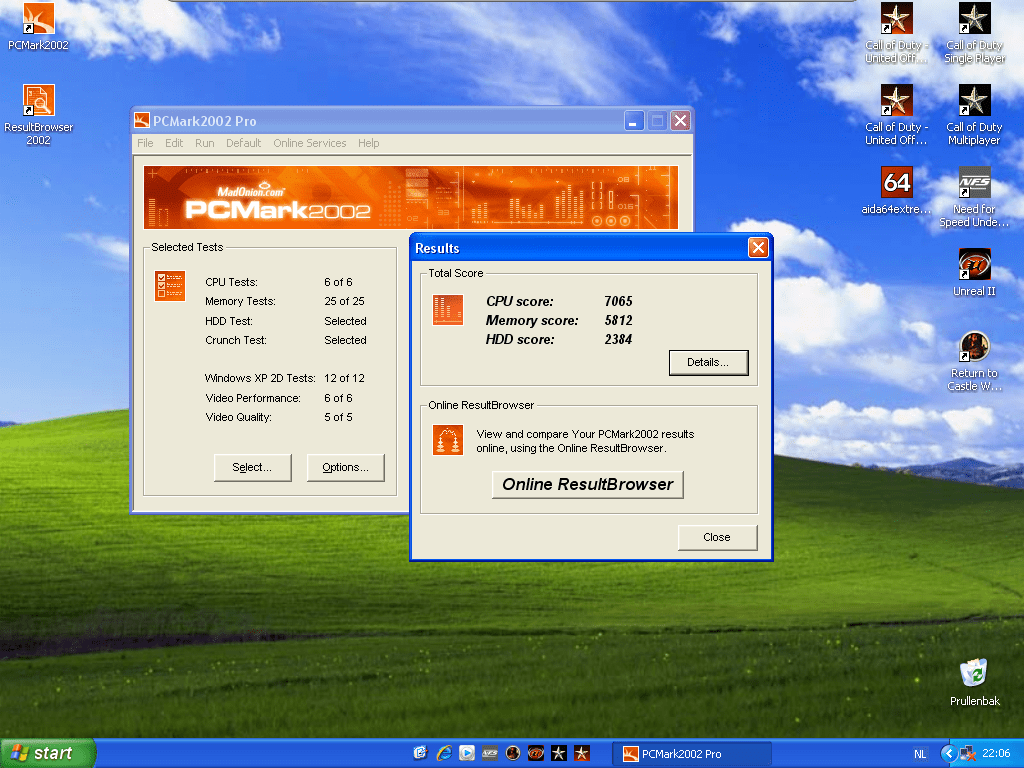Click the Online ResultBrowser button
The height and width of the screenshot is (768, 1024).
click(x=588, y=485)
